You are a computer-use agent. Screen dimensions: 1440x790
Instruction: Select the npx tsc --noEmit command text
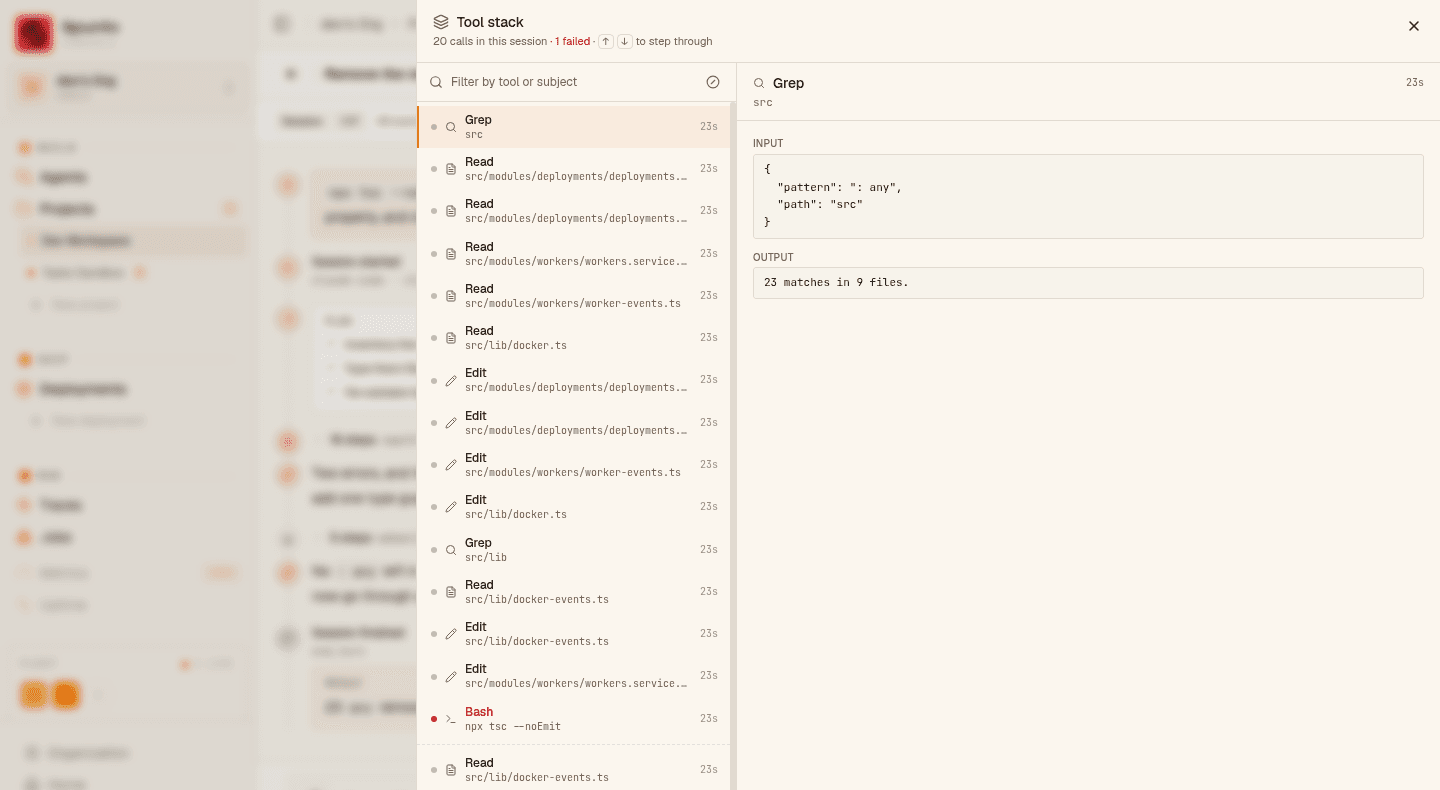(x=513, y=726)
